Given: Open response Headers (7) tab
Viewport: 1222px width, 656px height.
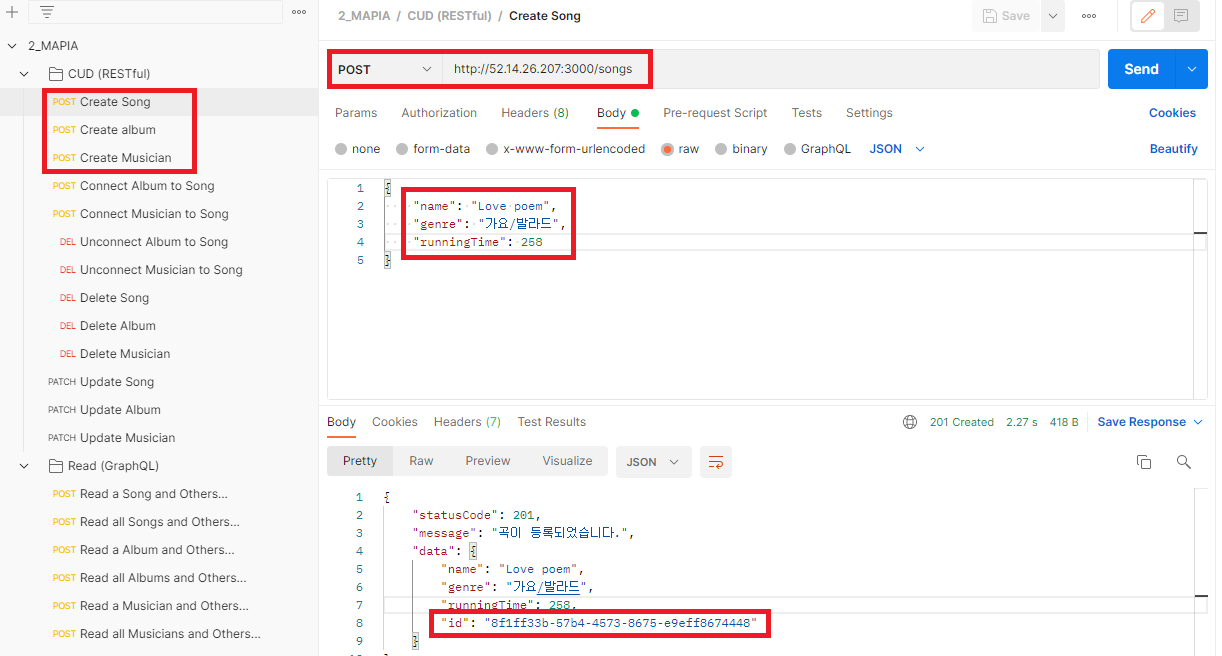Looking at the screenshot, I should 467,422.
